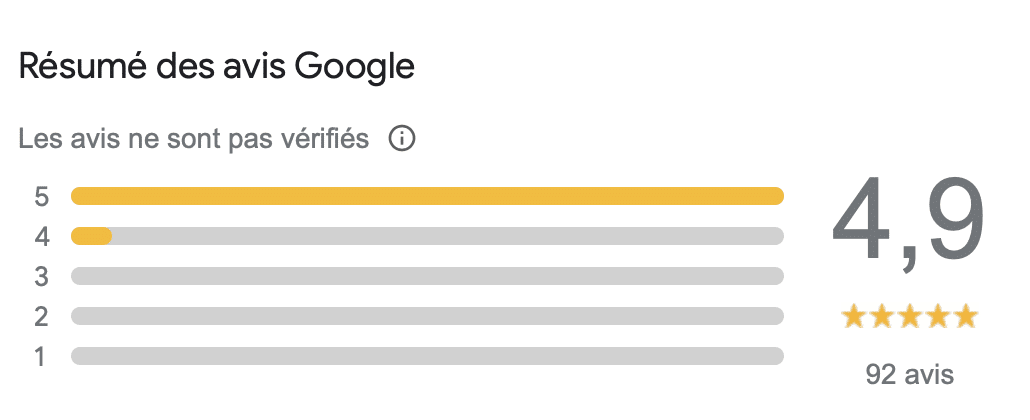Click the five gold stars rating

coord(910,317)
